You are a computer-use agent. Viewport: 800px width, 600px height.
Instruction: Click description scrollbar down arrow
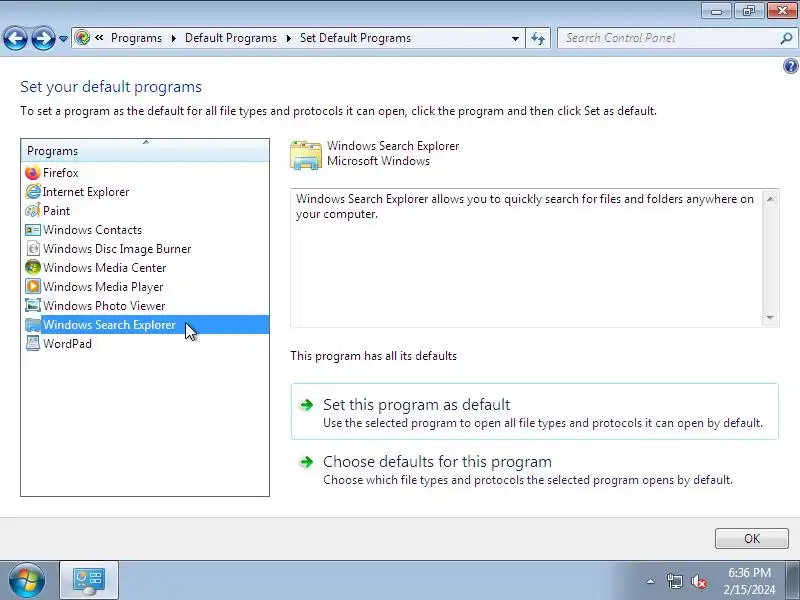770,318
